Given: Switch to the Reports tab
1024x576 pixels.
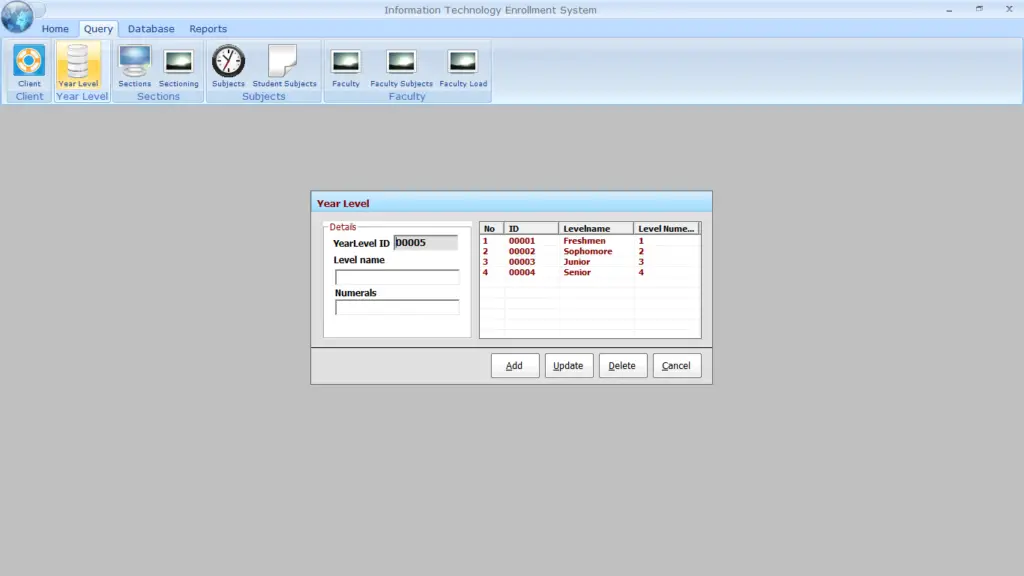Looking at the screenshot, I should pyautogui.click(x=208, y=28).
